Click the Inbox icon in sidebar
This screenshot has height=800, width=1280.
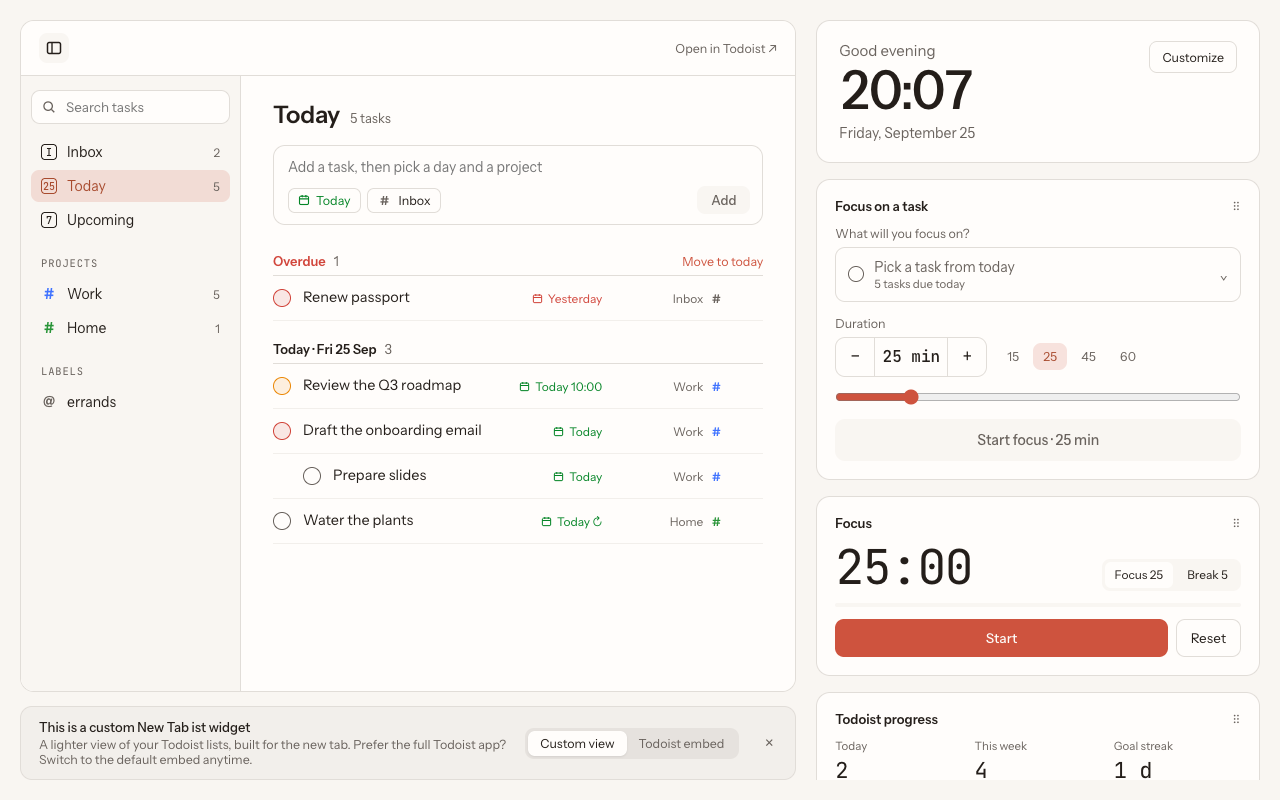coord(48,152)
